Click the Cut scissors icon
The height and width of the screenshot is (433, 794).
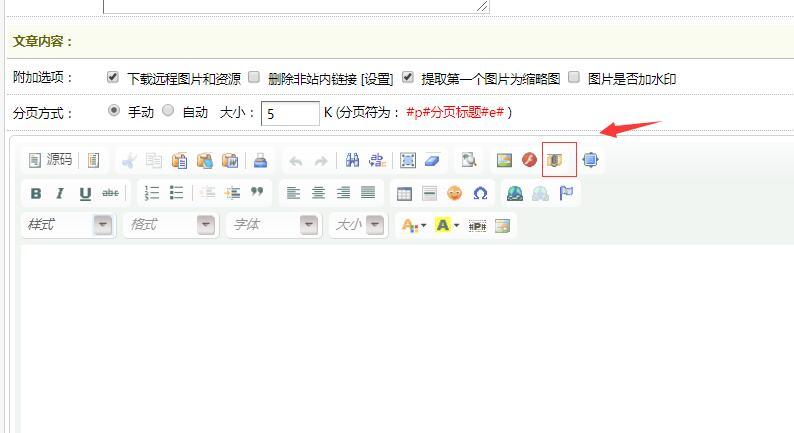click(x=130, y=161)
